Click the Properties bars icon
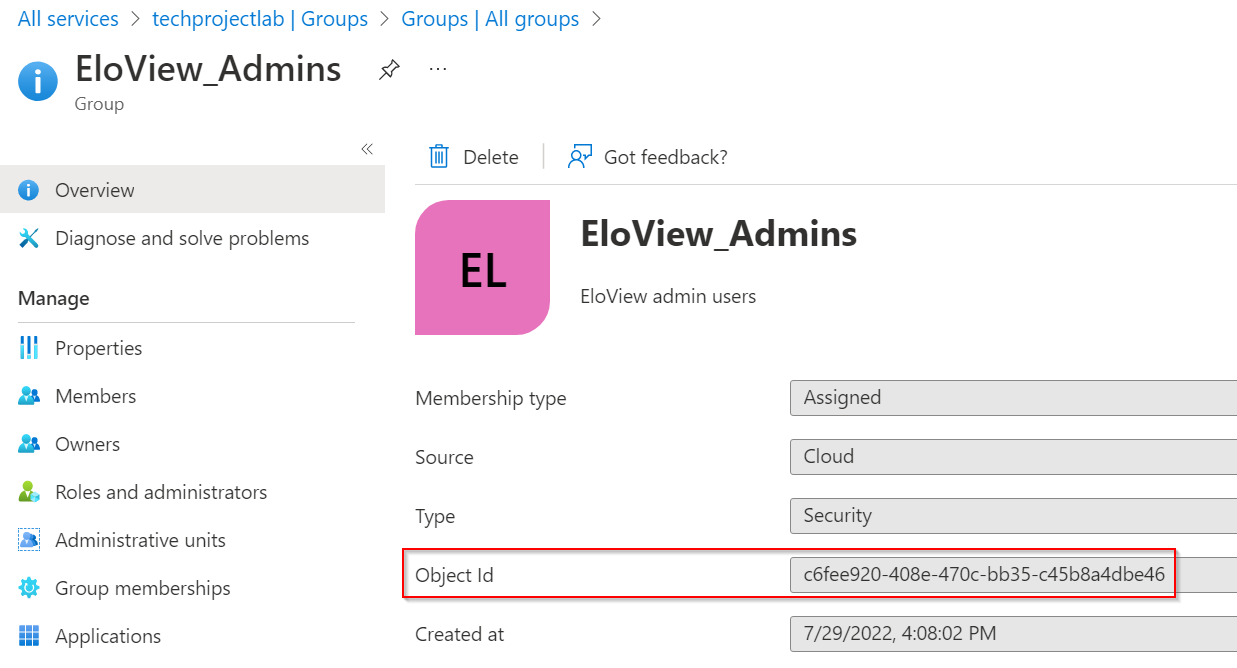This screenshot has height=668, width=1237. point(29,348)
